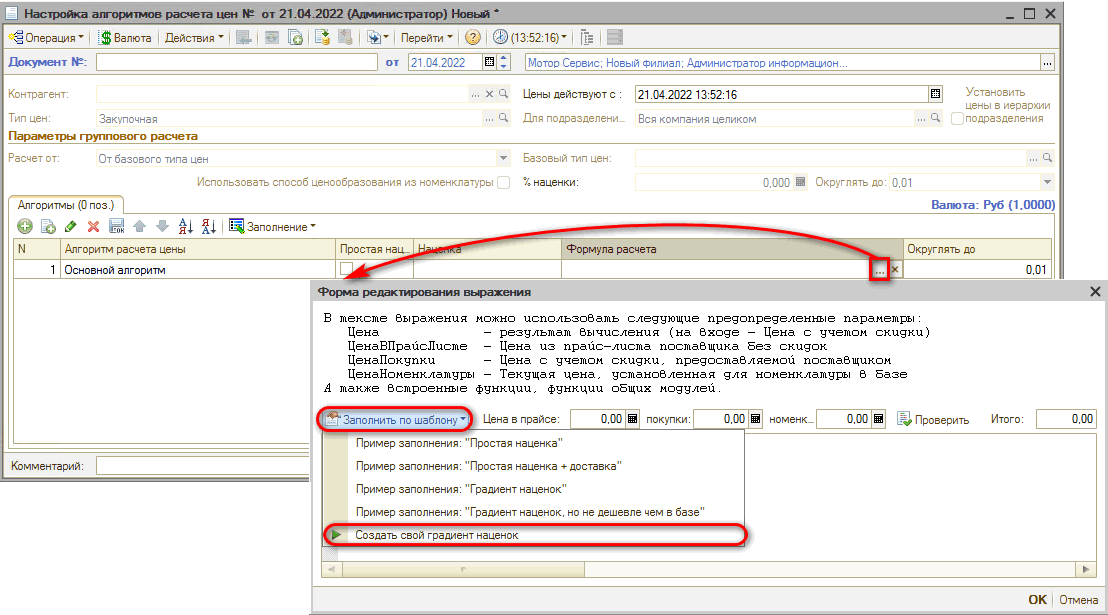
Task: Click the move row down arrow
Action: tap(163, 226)
